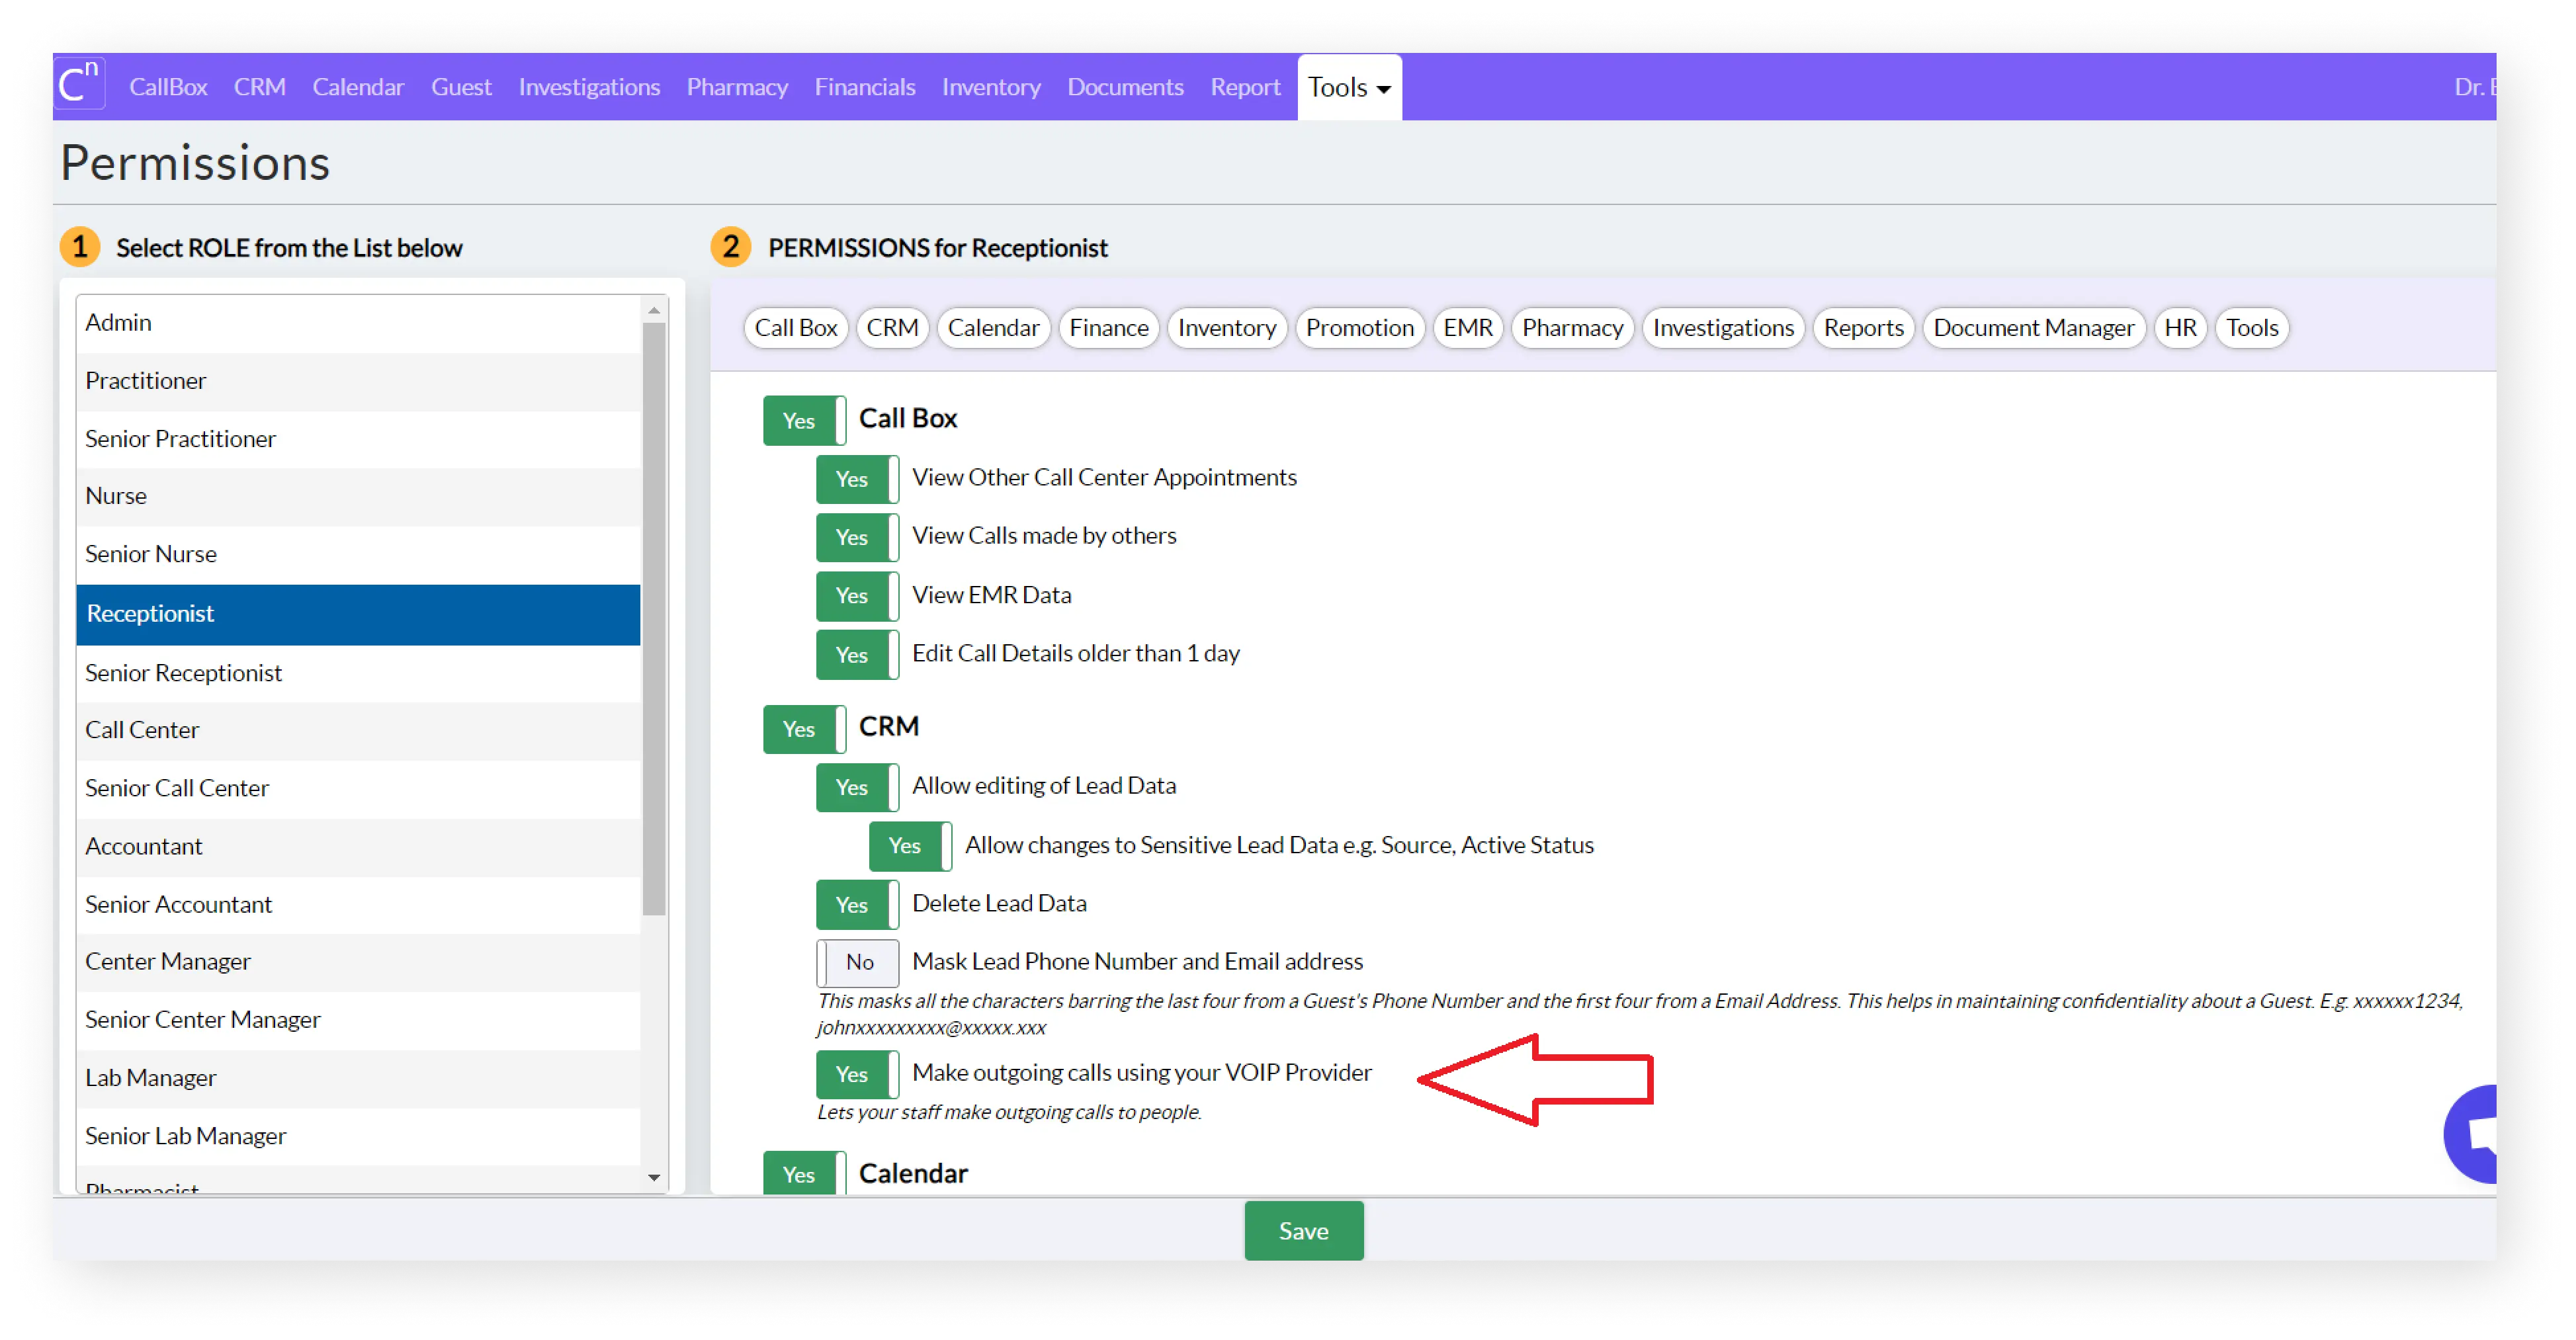Click the role list scrollbar thumb
The image size is (2576, 1340).
(654, 618)
